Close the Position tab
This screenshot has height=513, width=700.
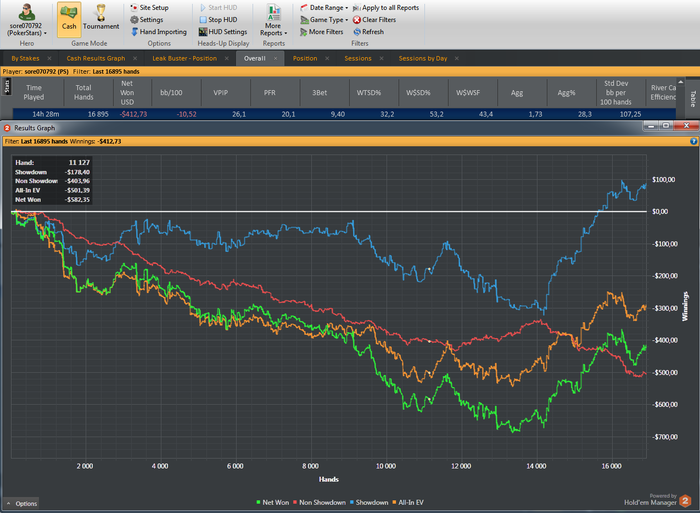pos(327,58)
